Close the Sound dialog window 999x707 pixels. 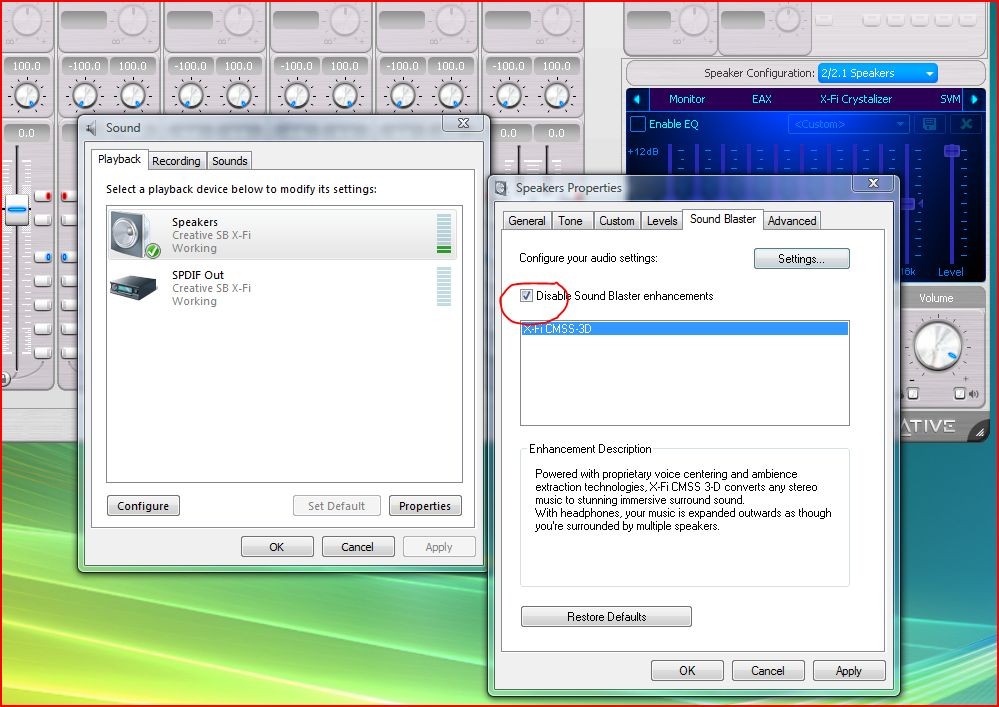click(463, 123)
